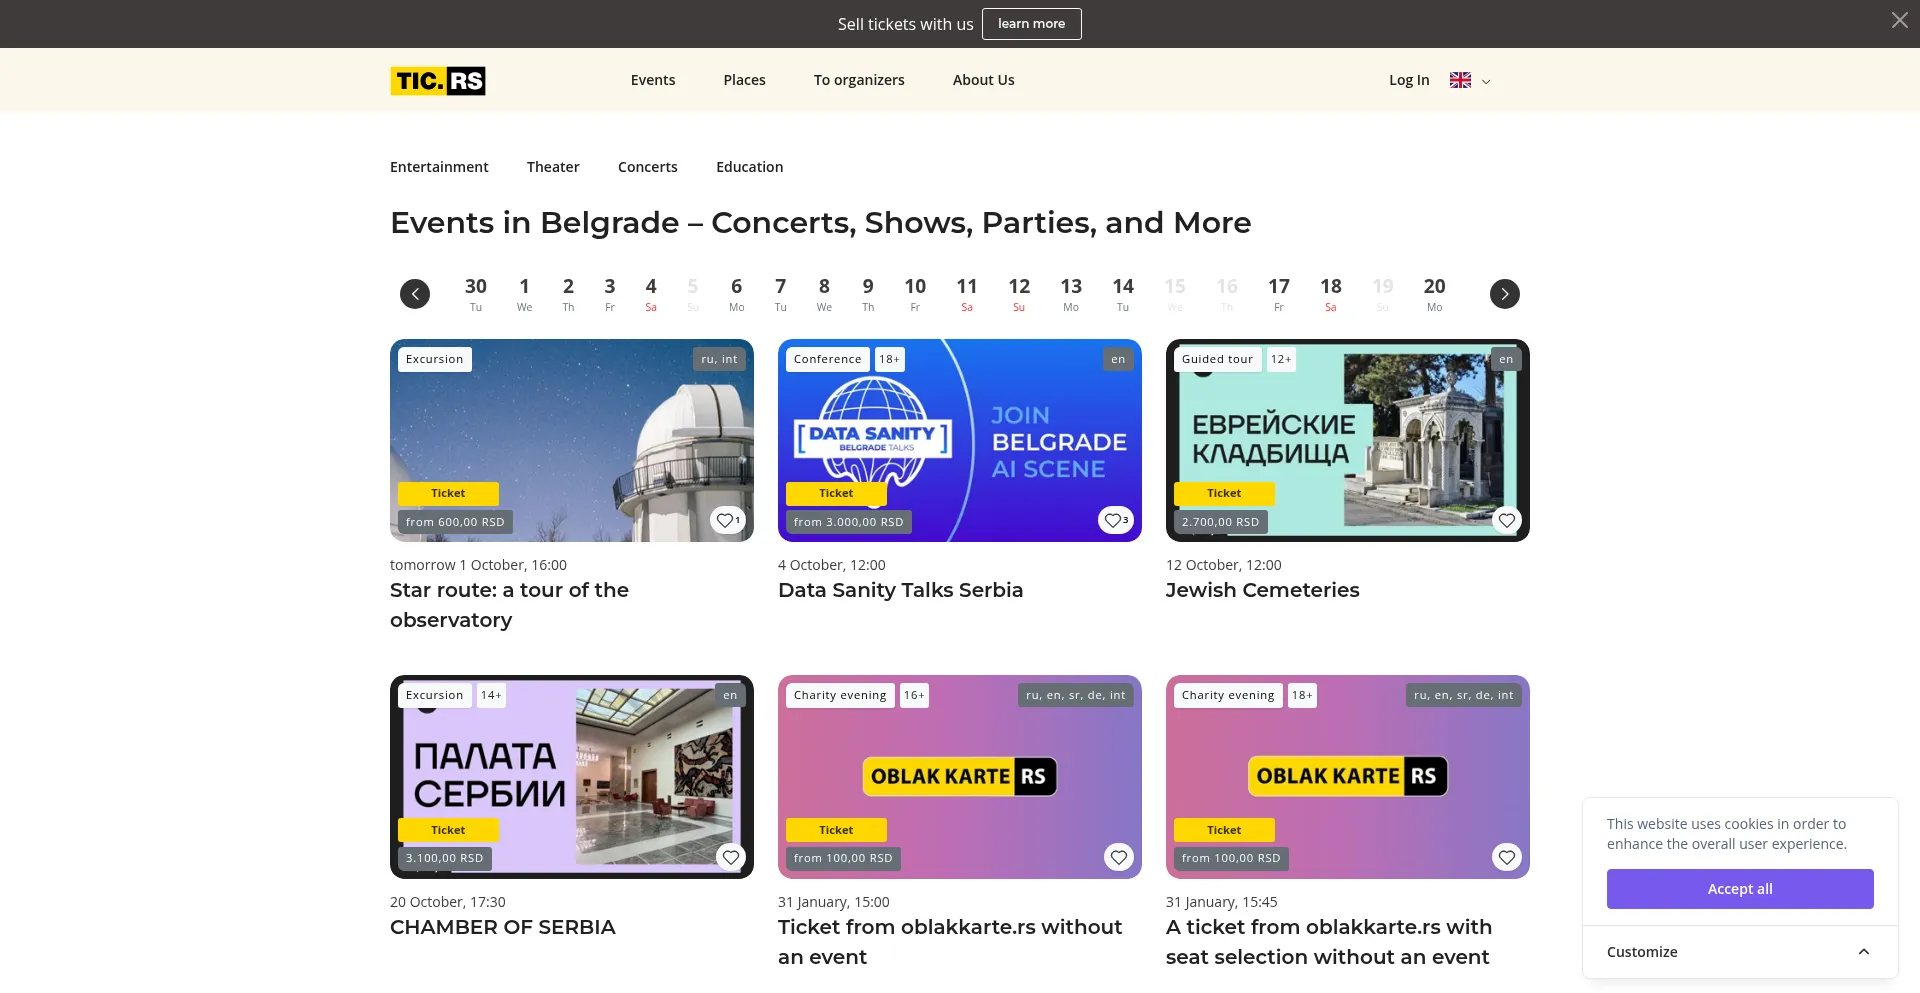Open Star route: a tour title link

[510, 605]
